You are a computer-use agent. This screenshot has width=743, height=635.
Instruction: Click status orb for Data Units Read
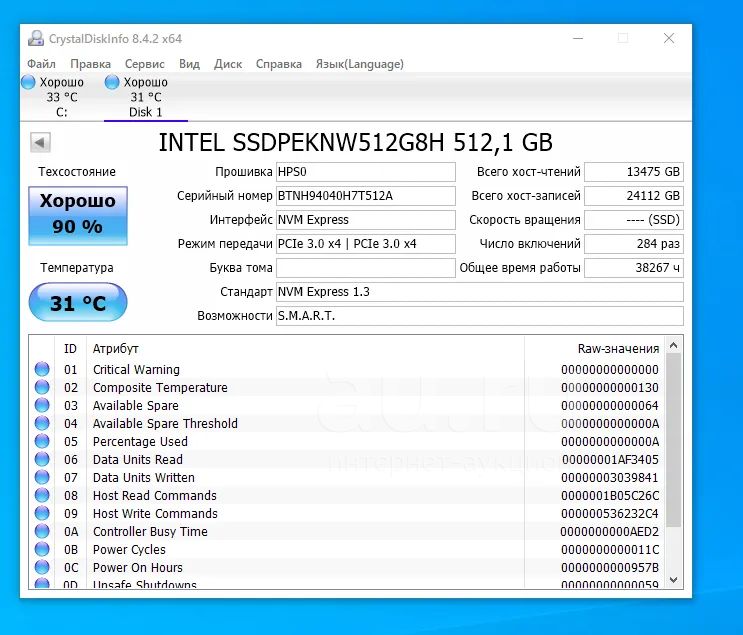pyautogui.click(x=42, y=459)
